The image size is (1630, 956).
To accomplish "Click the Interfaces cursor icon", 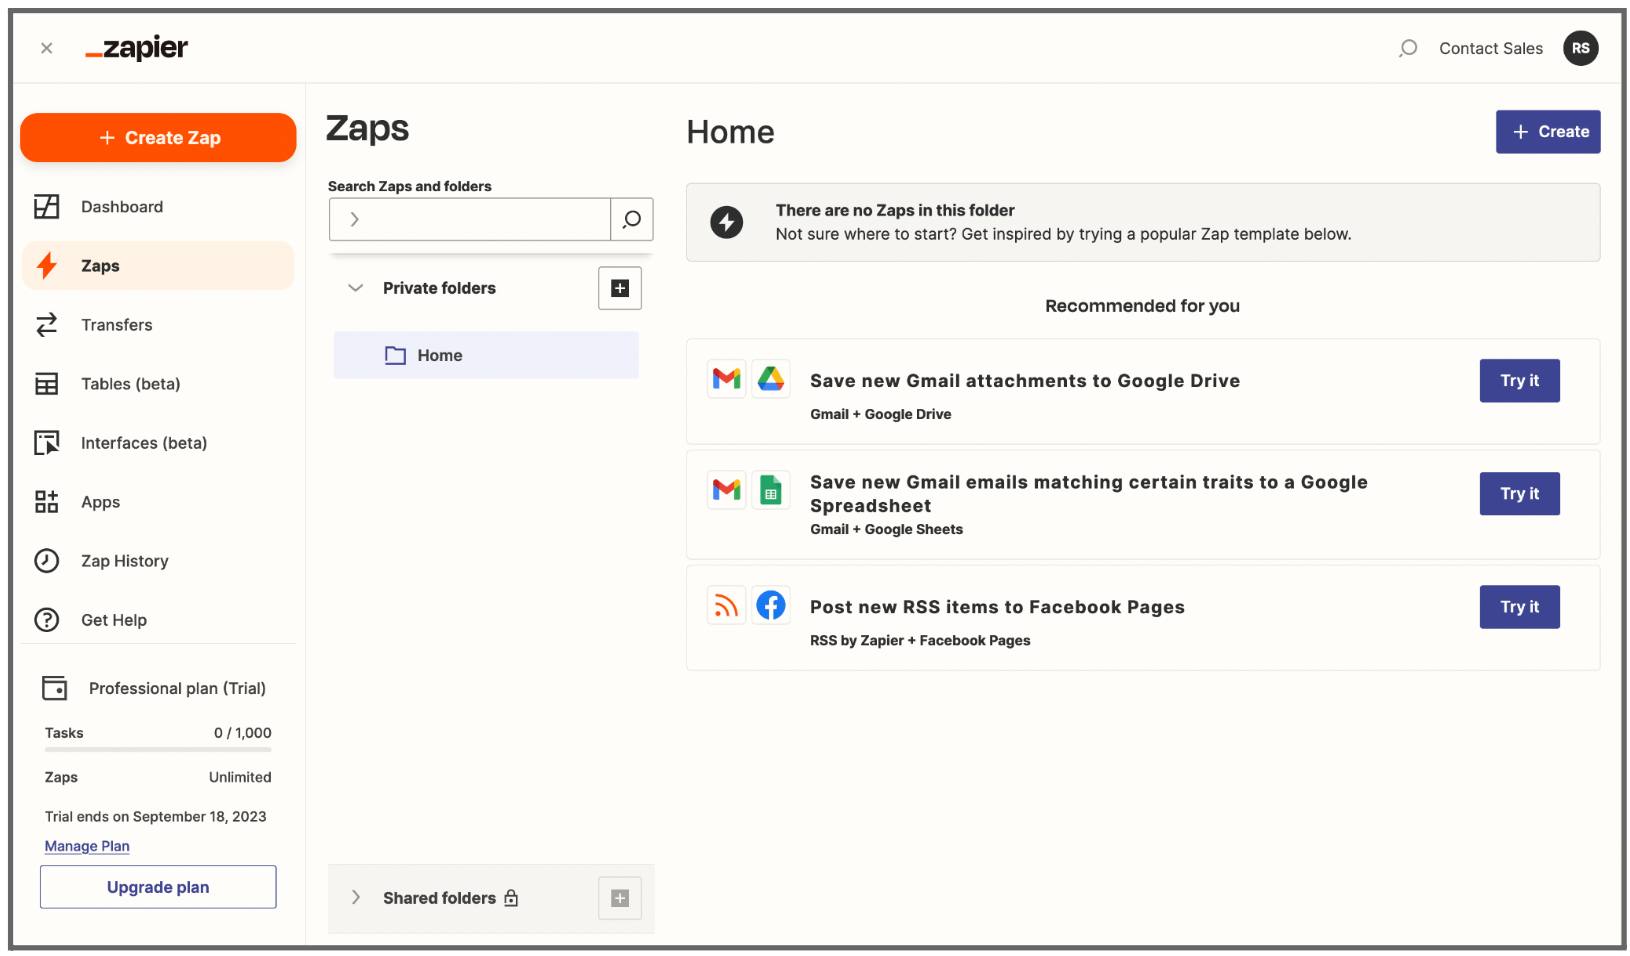I will pyautogui.click(x=47, y=443).
